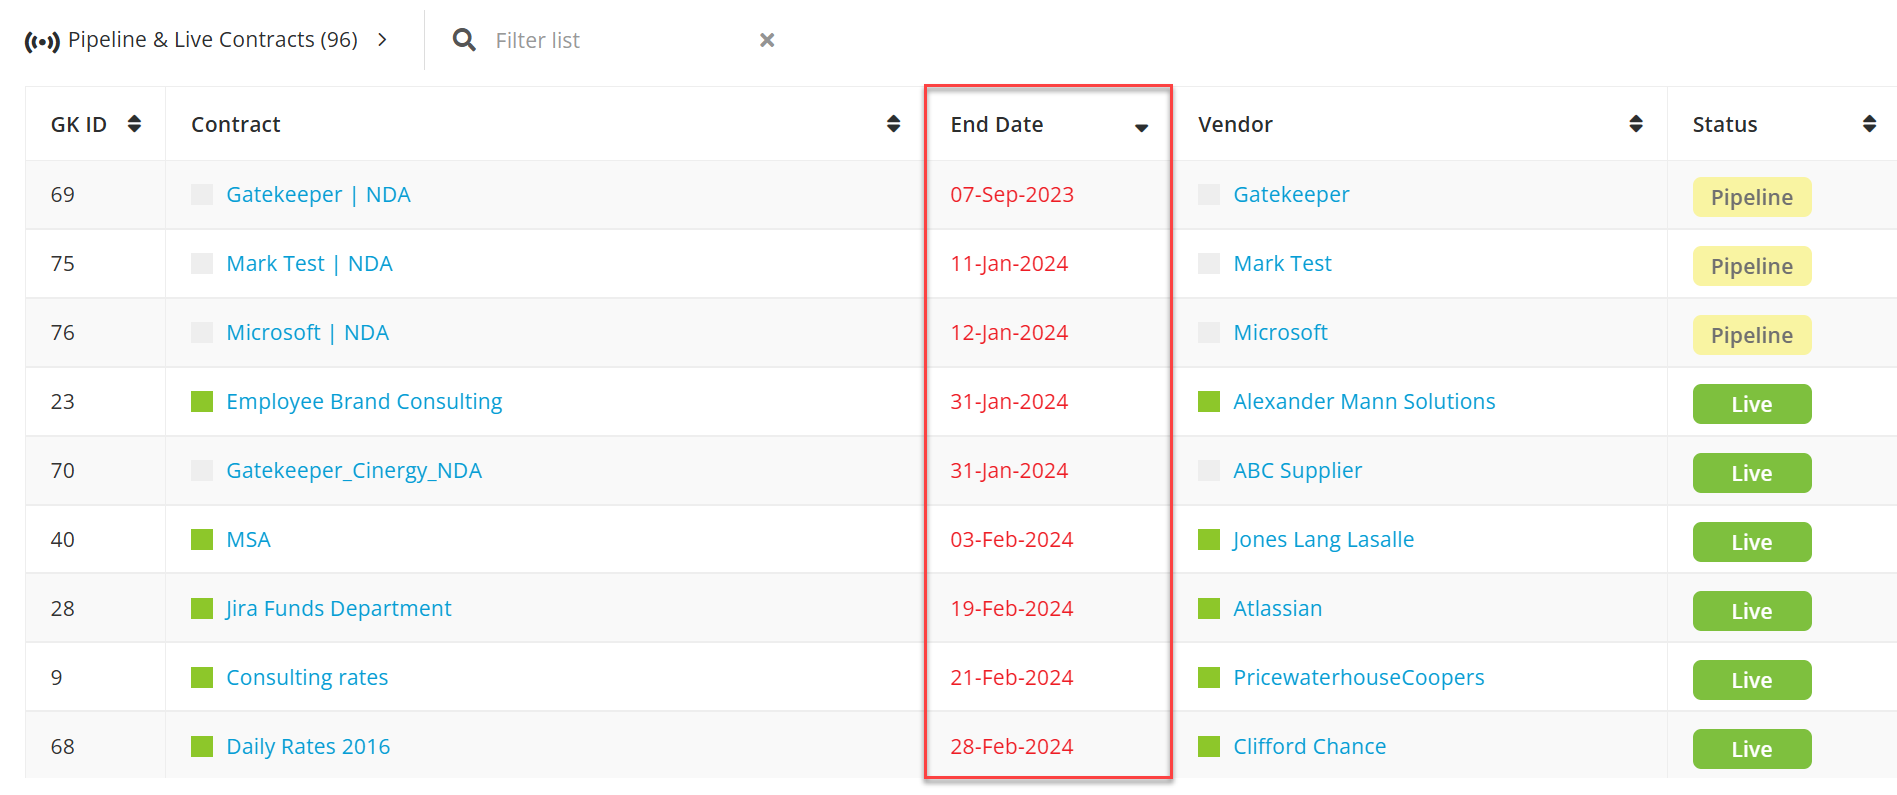1897x795 pixels.
Task: Toggle End Date sort direction arrow
Action: click(x=1141, y=127)
